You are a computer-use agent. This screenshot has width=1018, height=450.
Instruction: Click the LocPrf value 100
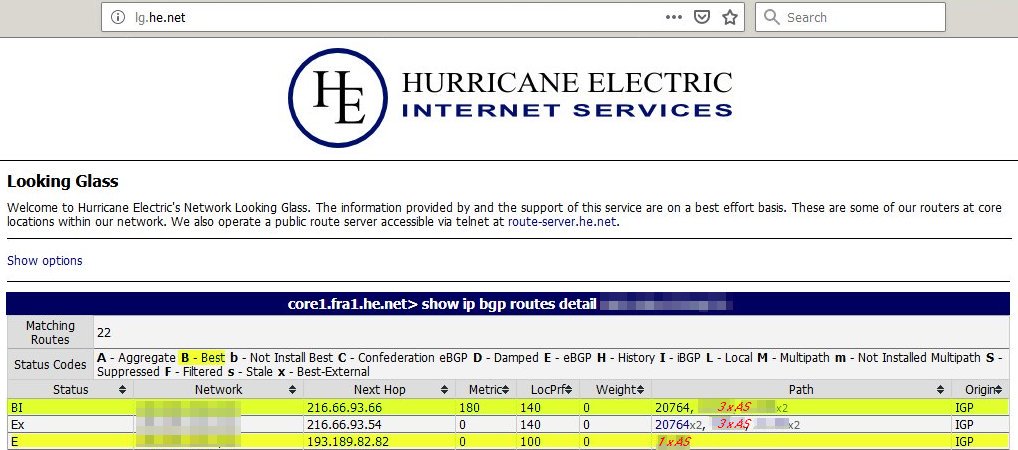(x=530, y=442)
